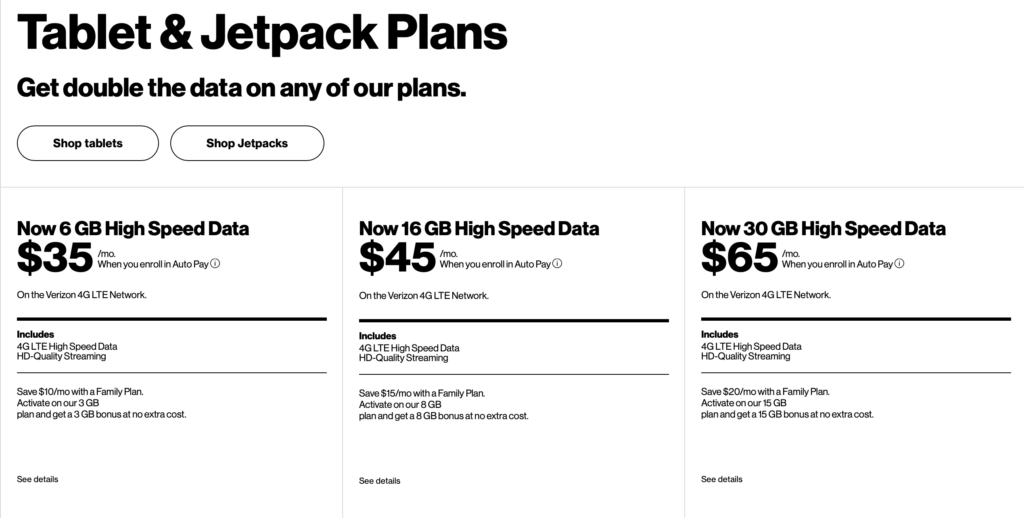Screen dimensions: 1024x518
Task: Click Includes label in the $45 plan
Action: 377,336
